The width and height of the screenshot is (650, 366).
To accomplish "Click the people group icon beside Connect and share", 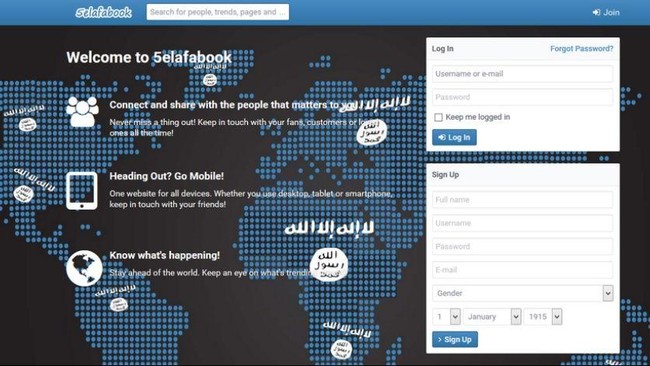I will coord(82,111).
